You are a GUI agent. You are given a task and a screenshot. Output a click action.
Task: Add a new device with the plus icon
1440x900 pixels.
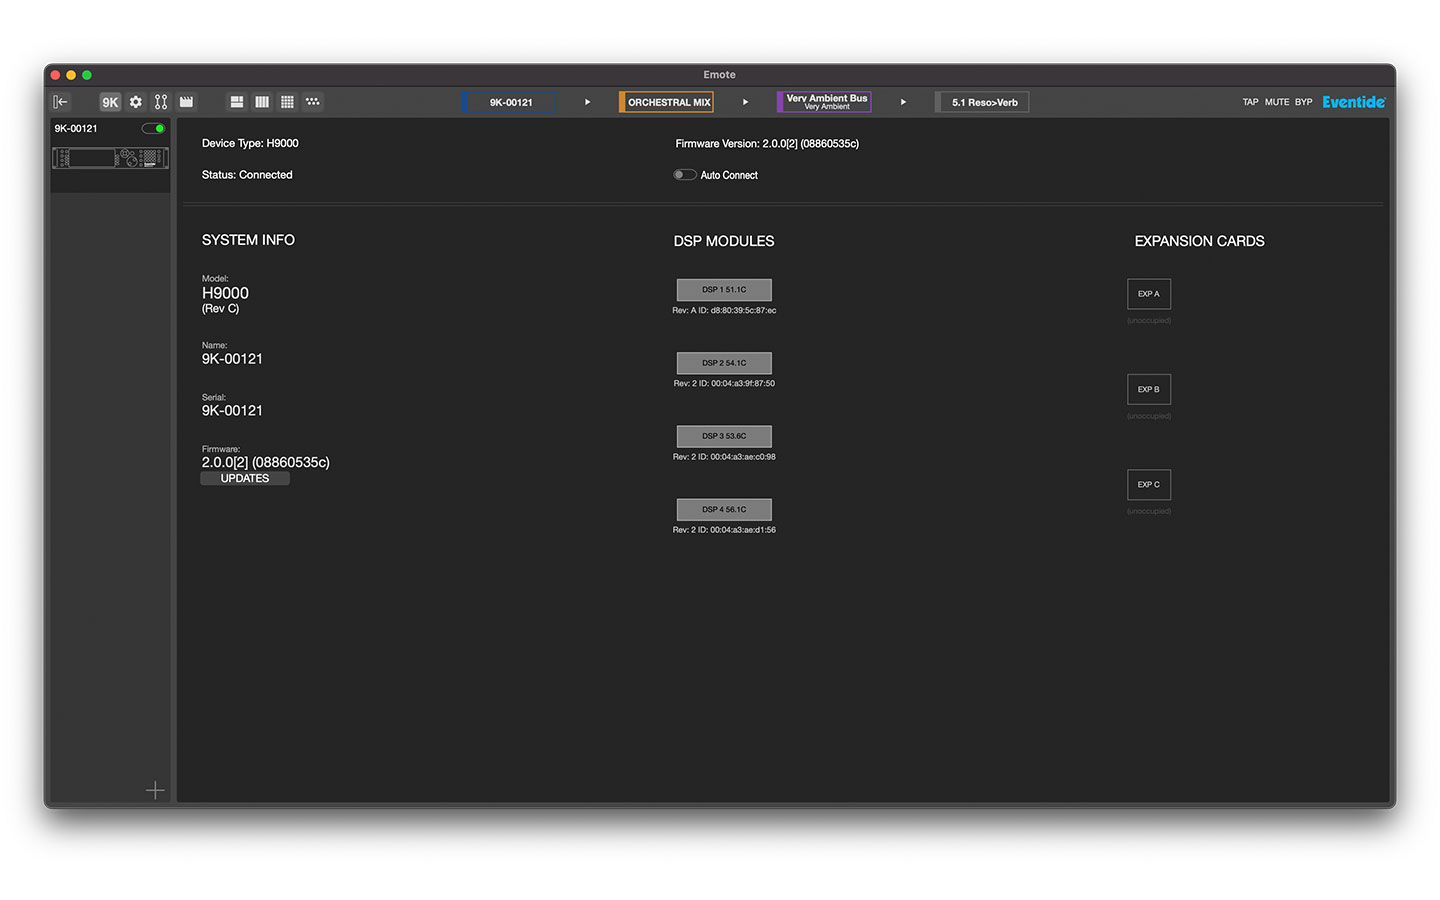point(155,791)
